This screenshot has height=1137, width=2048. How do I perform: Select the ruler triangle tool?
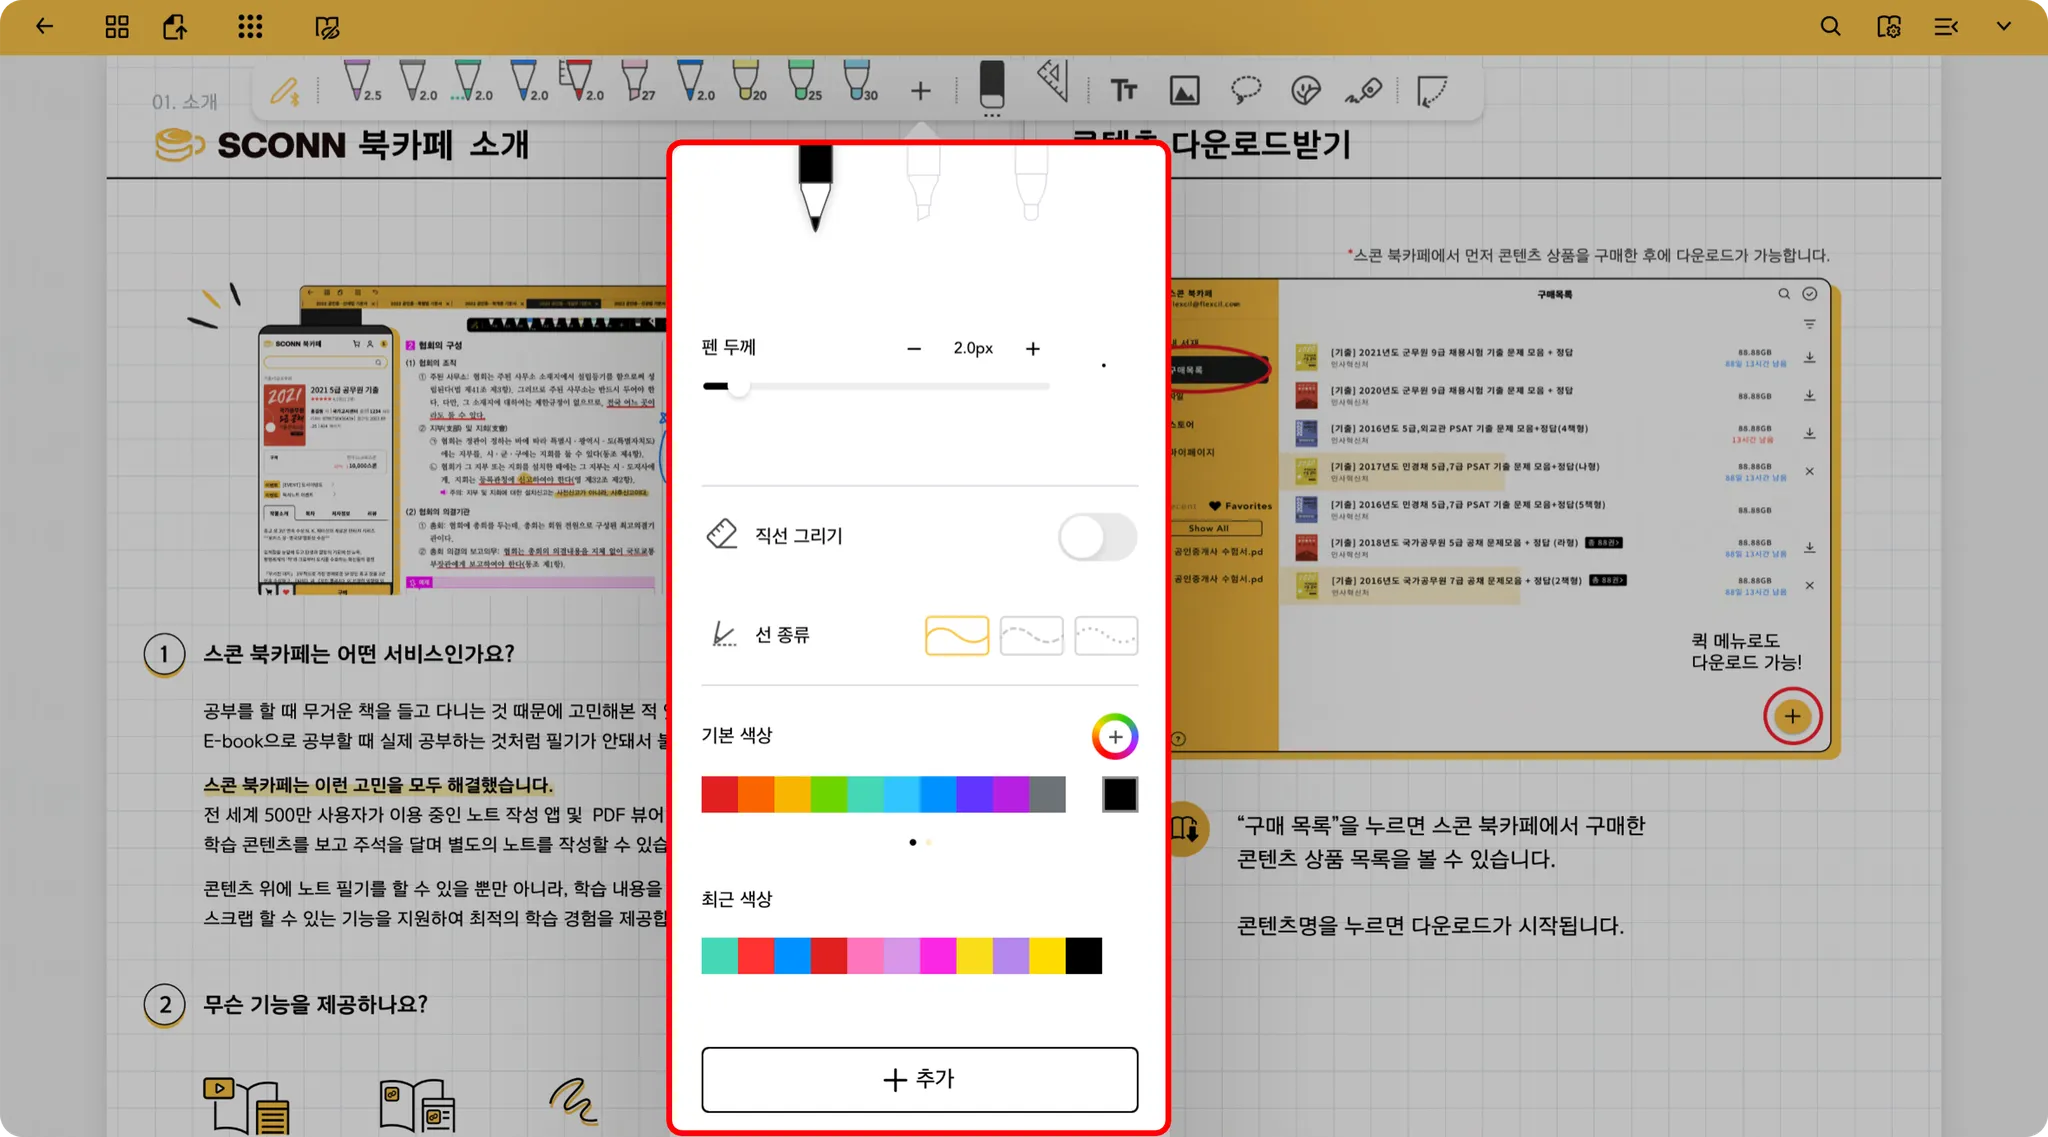pos(1053,82)
